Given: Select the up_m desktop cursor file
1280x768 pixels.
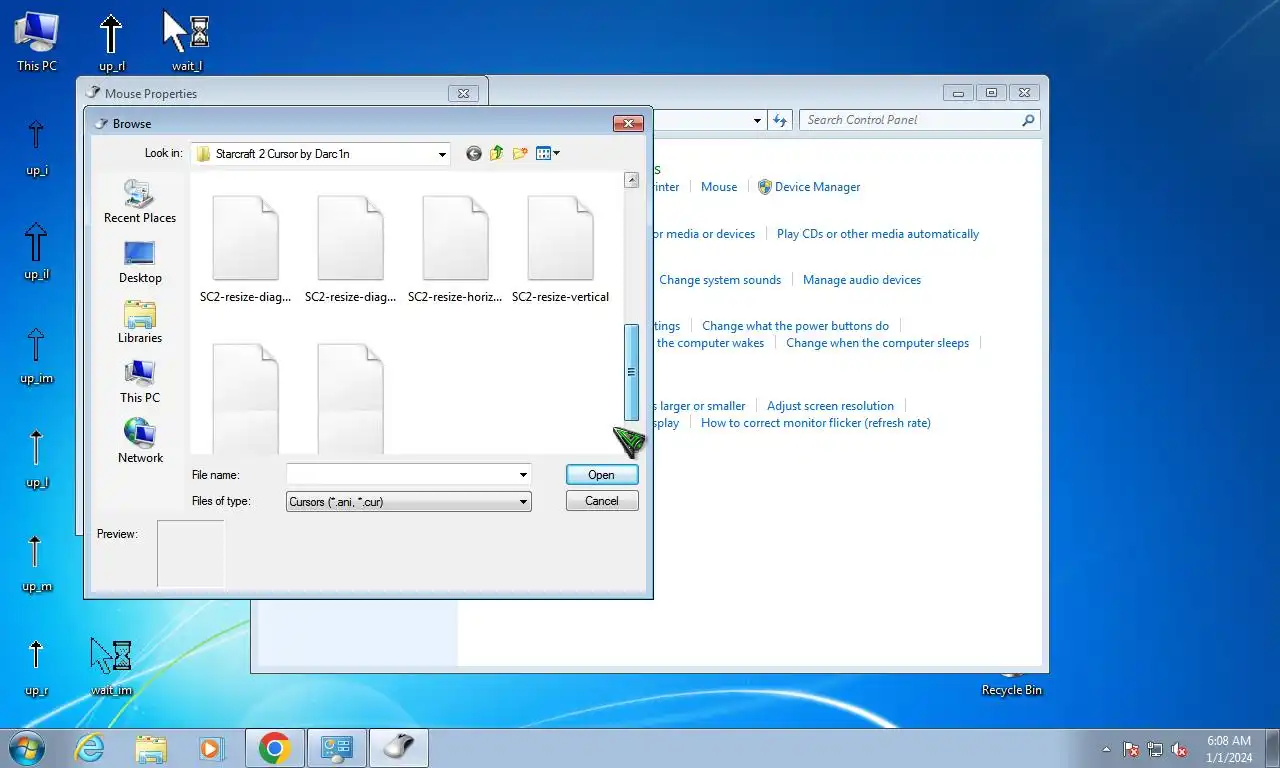Looking at the screenshot, I should pos(36,563).
